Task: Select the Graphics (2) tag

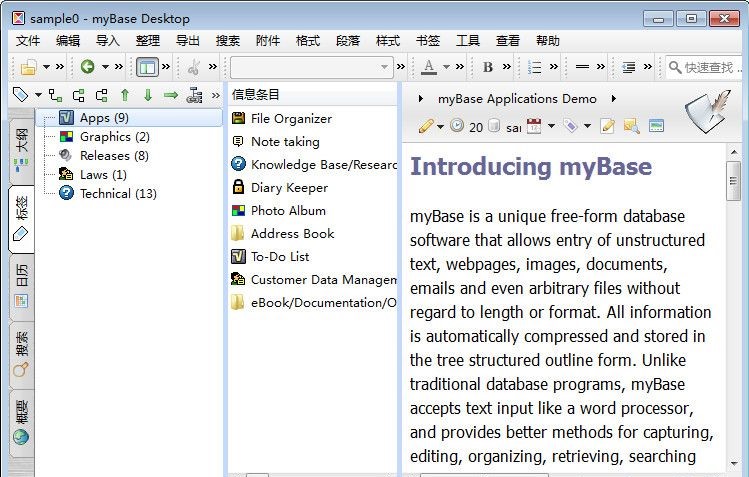Action: tap(115, 137)
